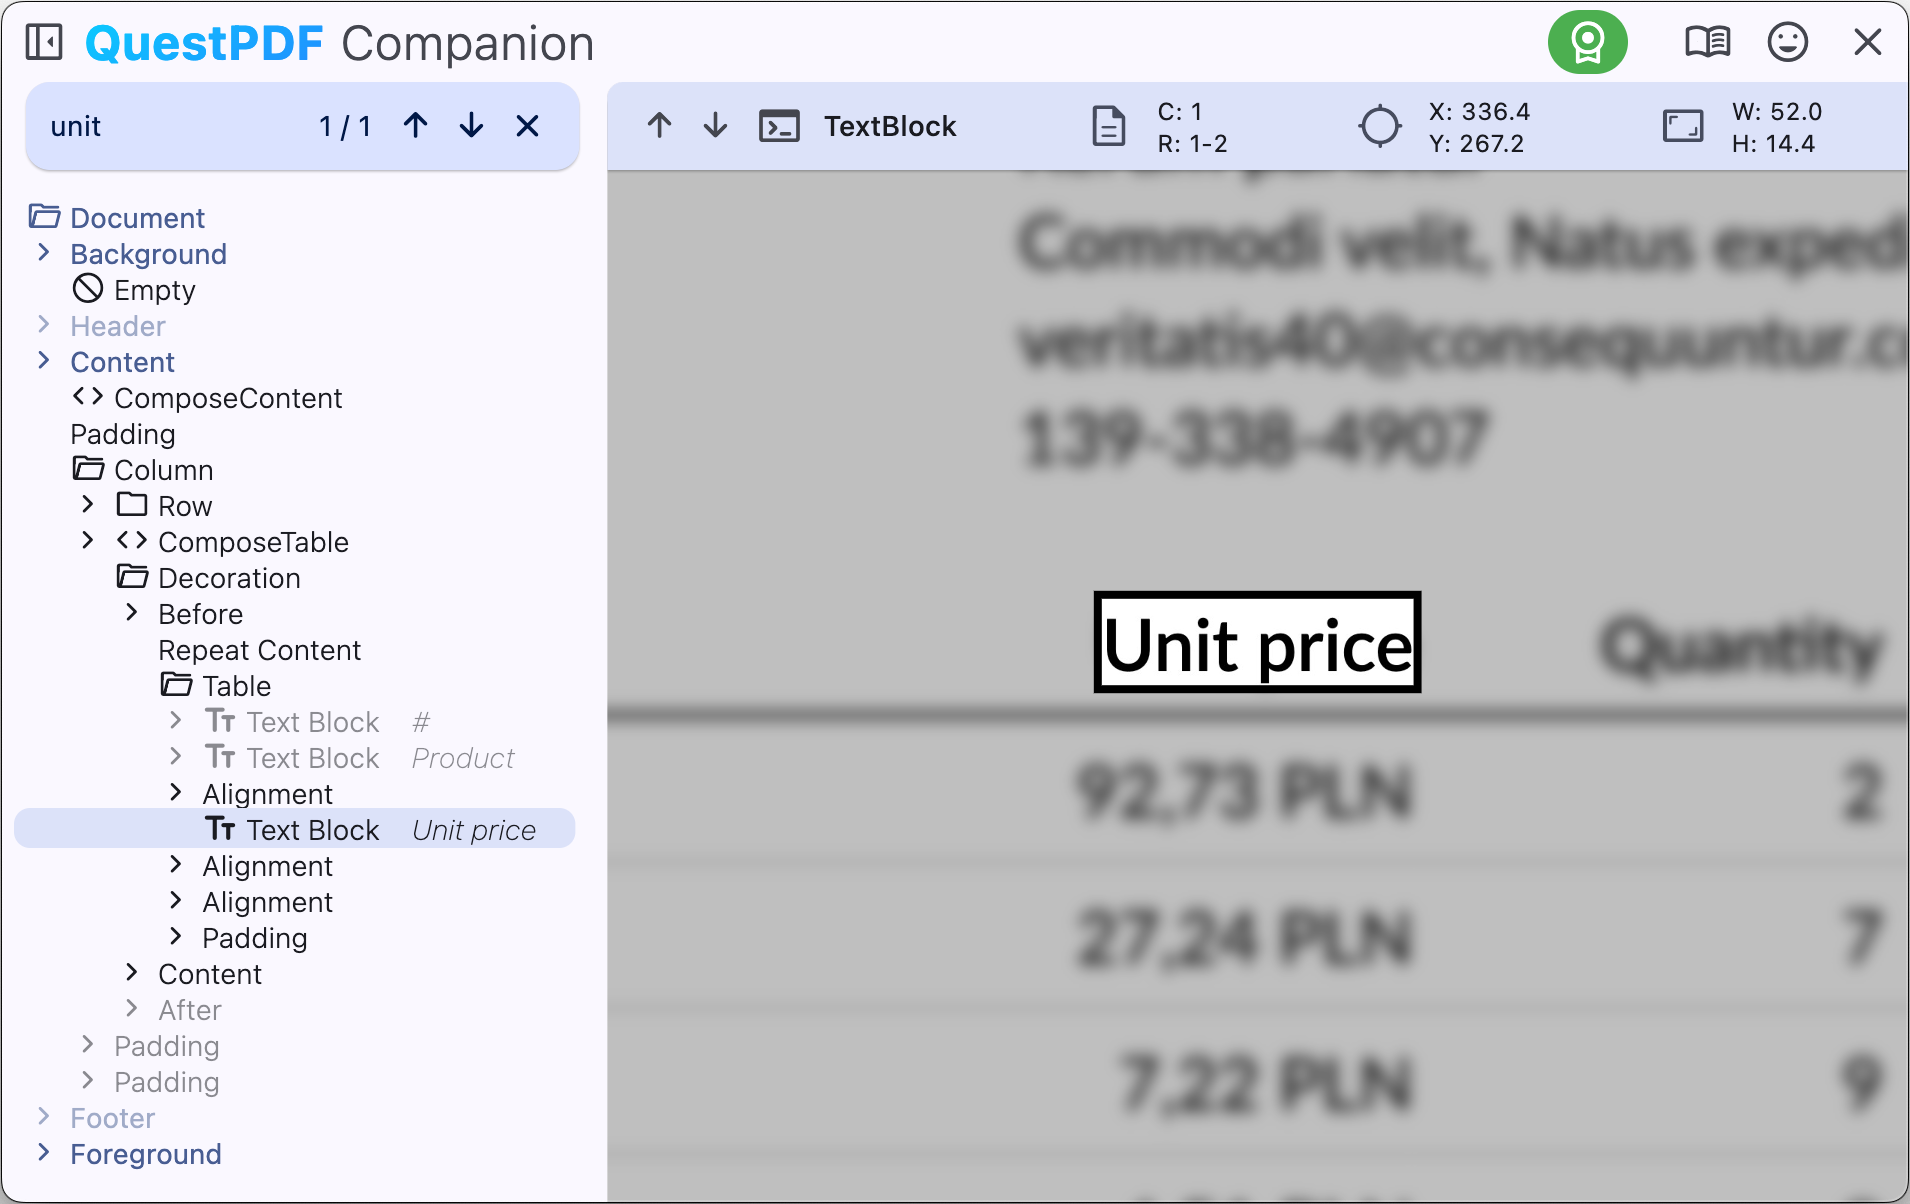The width and height of the screenshot is (1910, 1204).
Task: Expand the Text Block 'Product' node
Action: 175,757
